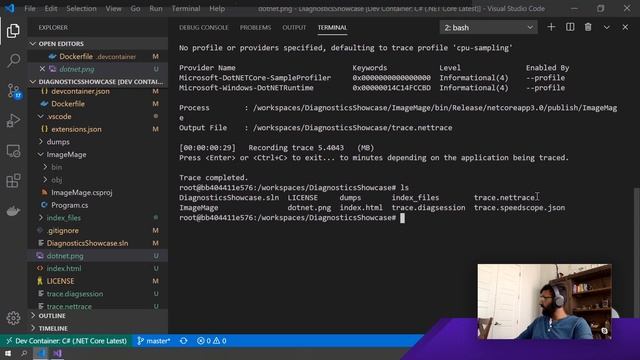Open the Docker view in activity bar
Viewport: 640px width, 360px height.
(x=13, y=211)
